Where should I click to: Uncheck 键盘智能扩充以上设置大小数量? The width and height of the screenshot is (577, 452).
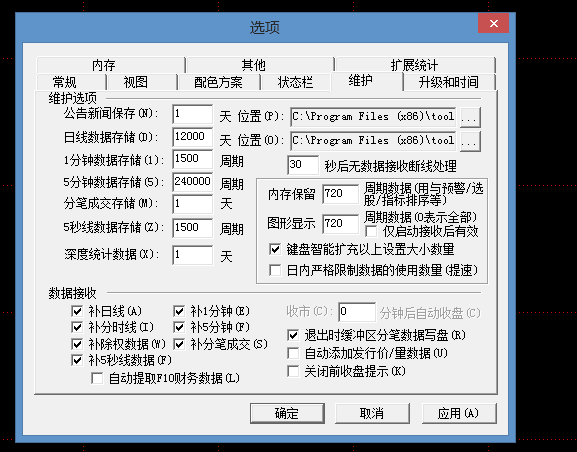pyautogui.click(x=275, y=249)
